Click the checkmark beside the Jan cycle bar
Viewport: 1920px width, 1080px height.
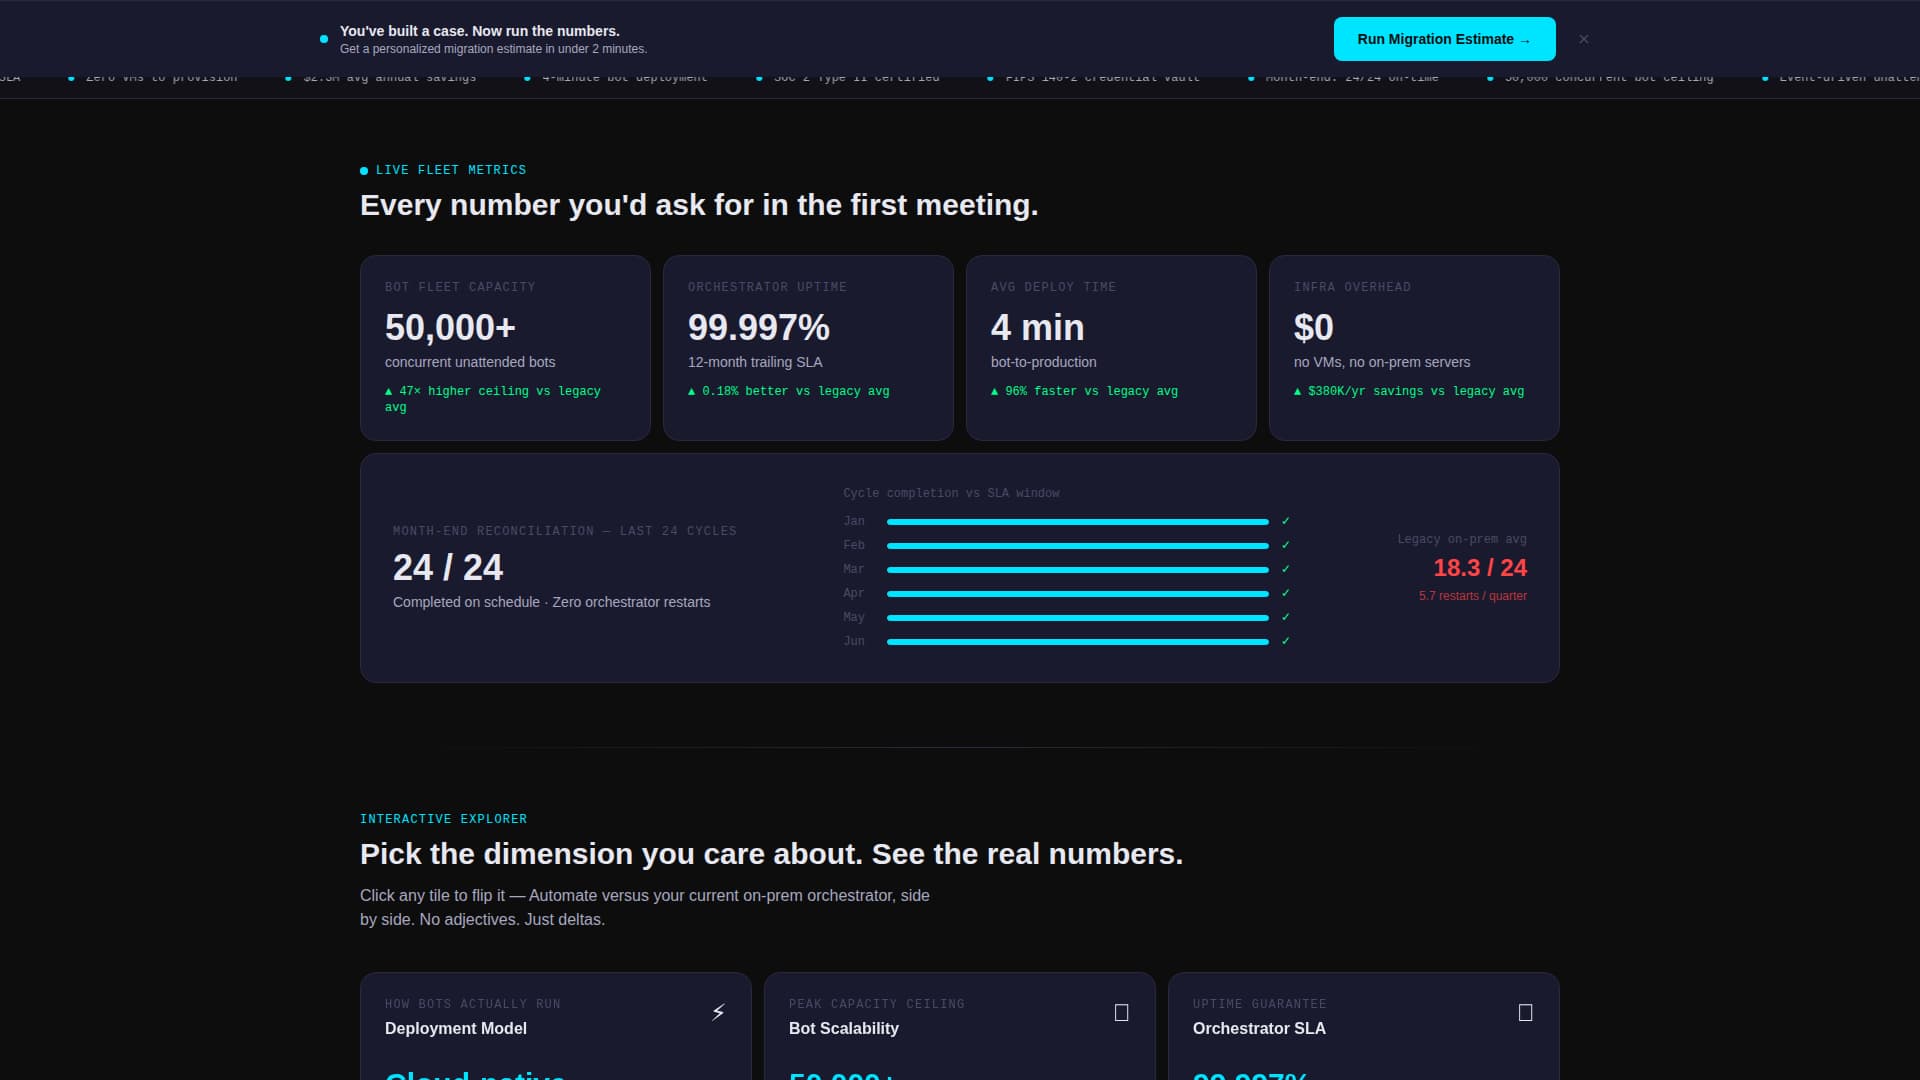(1286, 521)
